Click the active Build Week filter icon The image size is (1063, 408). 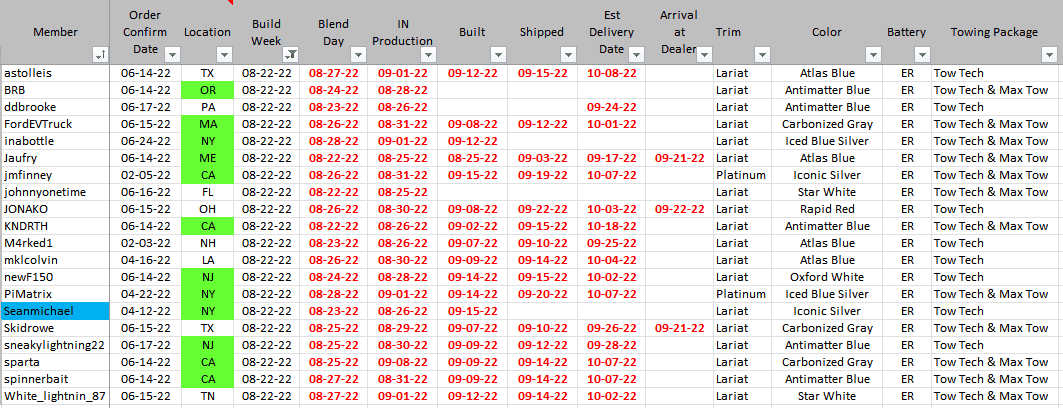(289, 54)
